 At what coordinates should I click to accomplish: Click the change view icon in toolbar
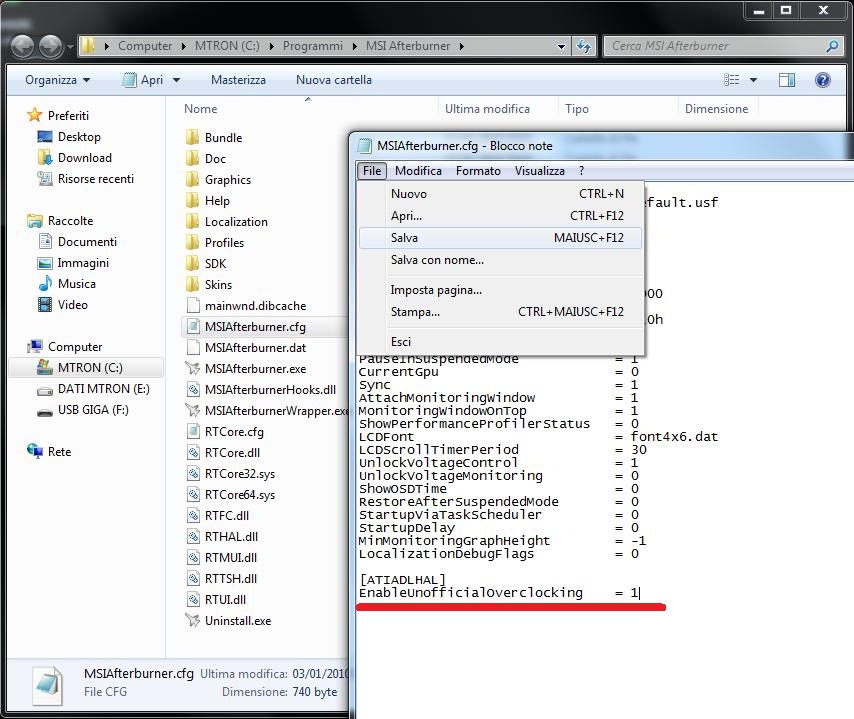click(731, 80)
